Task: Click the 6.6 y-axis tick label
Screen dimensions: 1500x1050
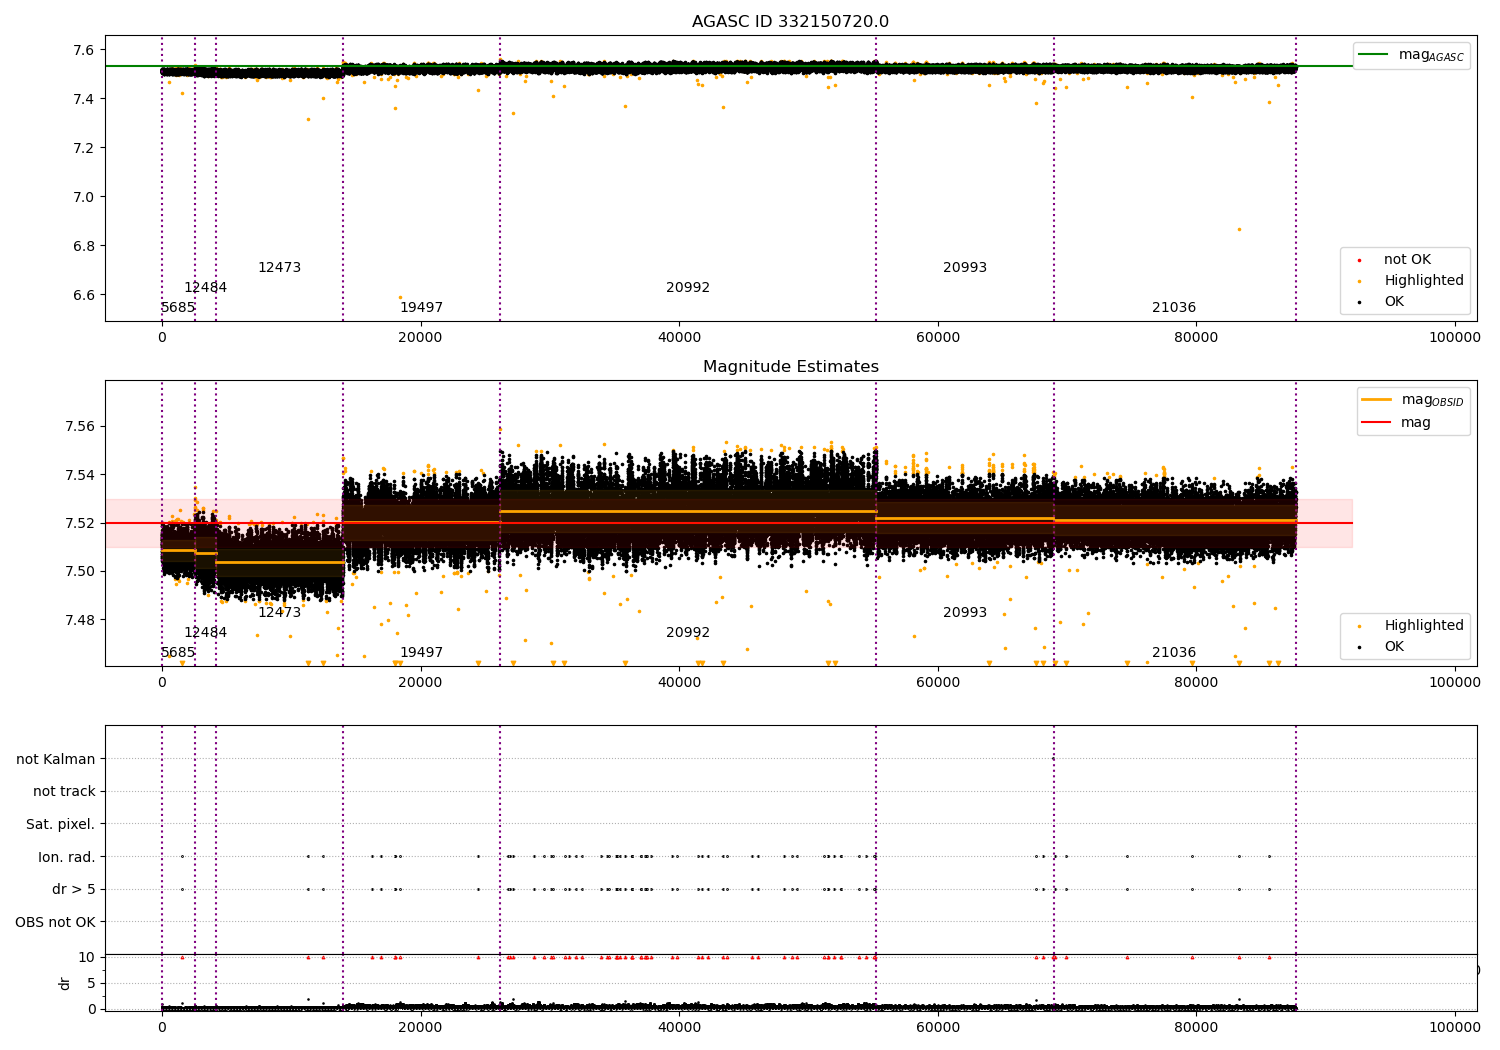Action: [85, 296]
